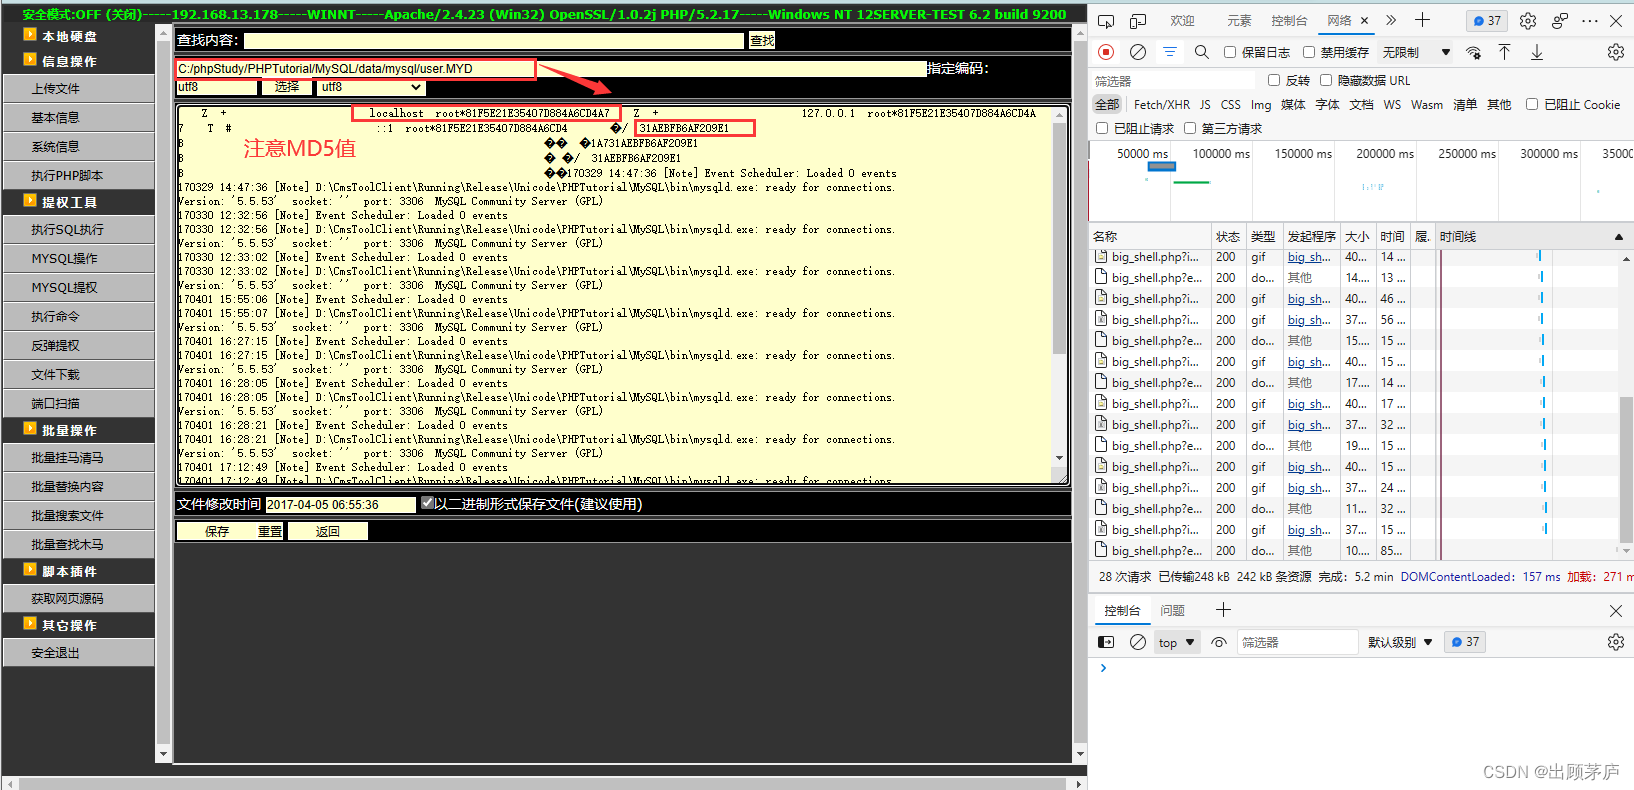Enable 禁用缓存 checkbox
The height and width of the screenshot is (790, 1634).
pyautogui.click(x=1308, y=52)
